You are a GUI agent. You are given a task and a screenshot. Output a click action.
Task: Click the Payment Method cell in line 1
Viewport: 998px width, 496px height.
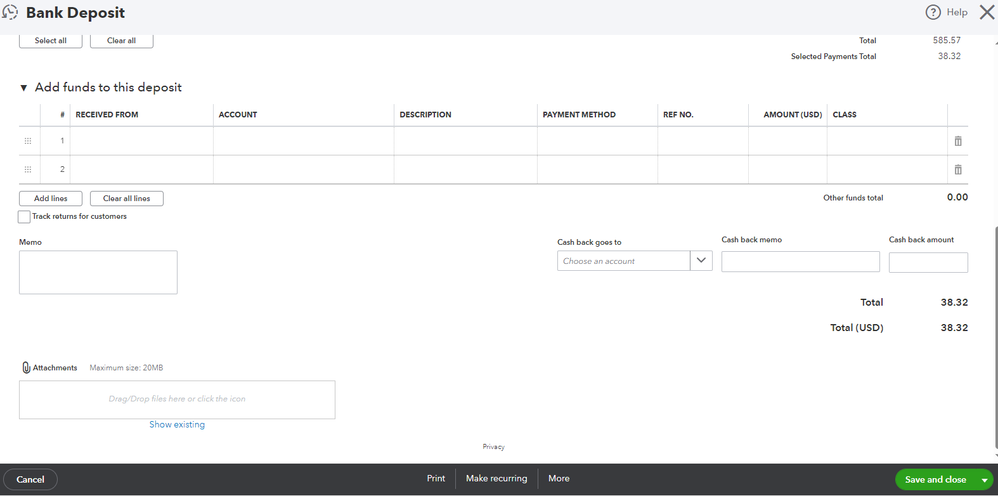tap(598, 141)
